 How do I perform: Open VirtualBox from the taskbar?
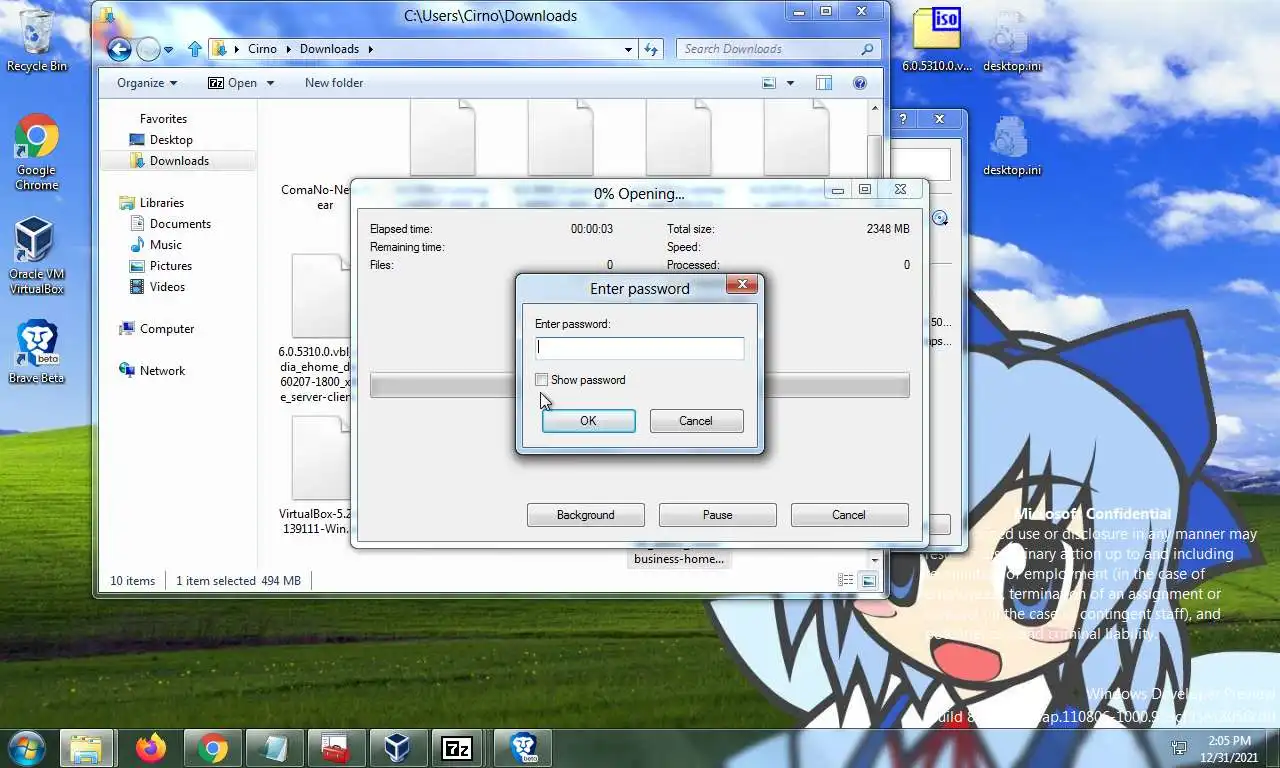[x=397, y=748]
